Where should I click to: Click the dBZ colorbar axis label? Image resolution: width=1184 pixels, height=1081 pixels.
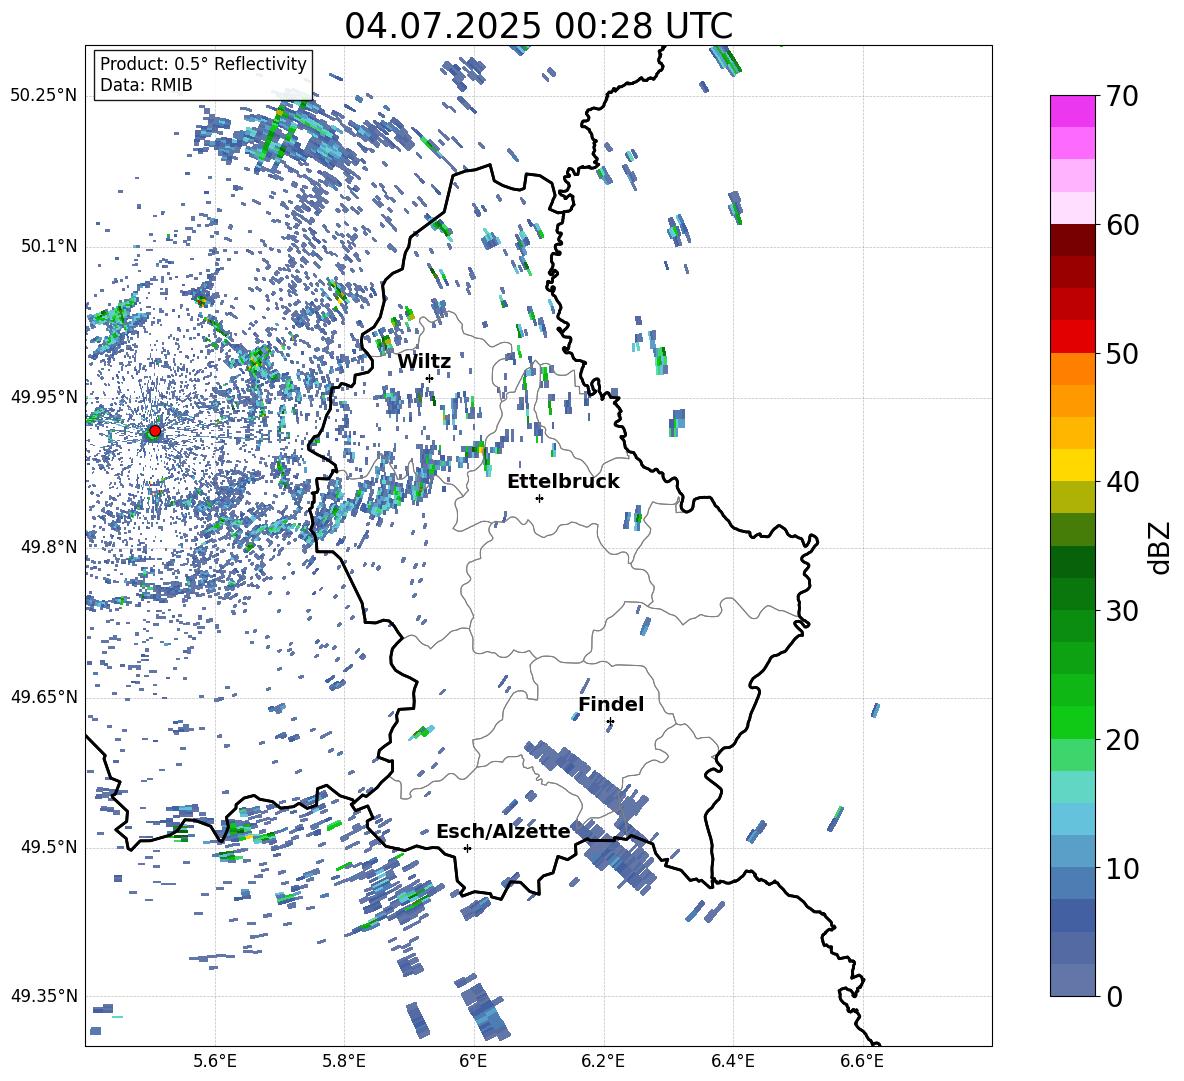pos(1161,547)
